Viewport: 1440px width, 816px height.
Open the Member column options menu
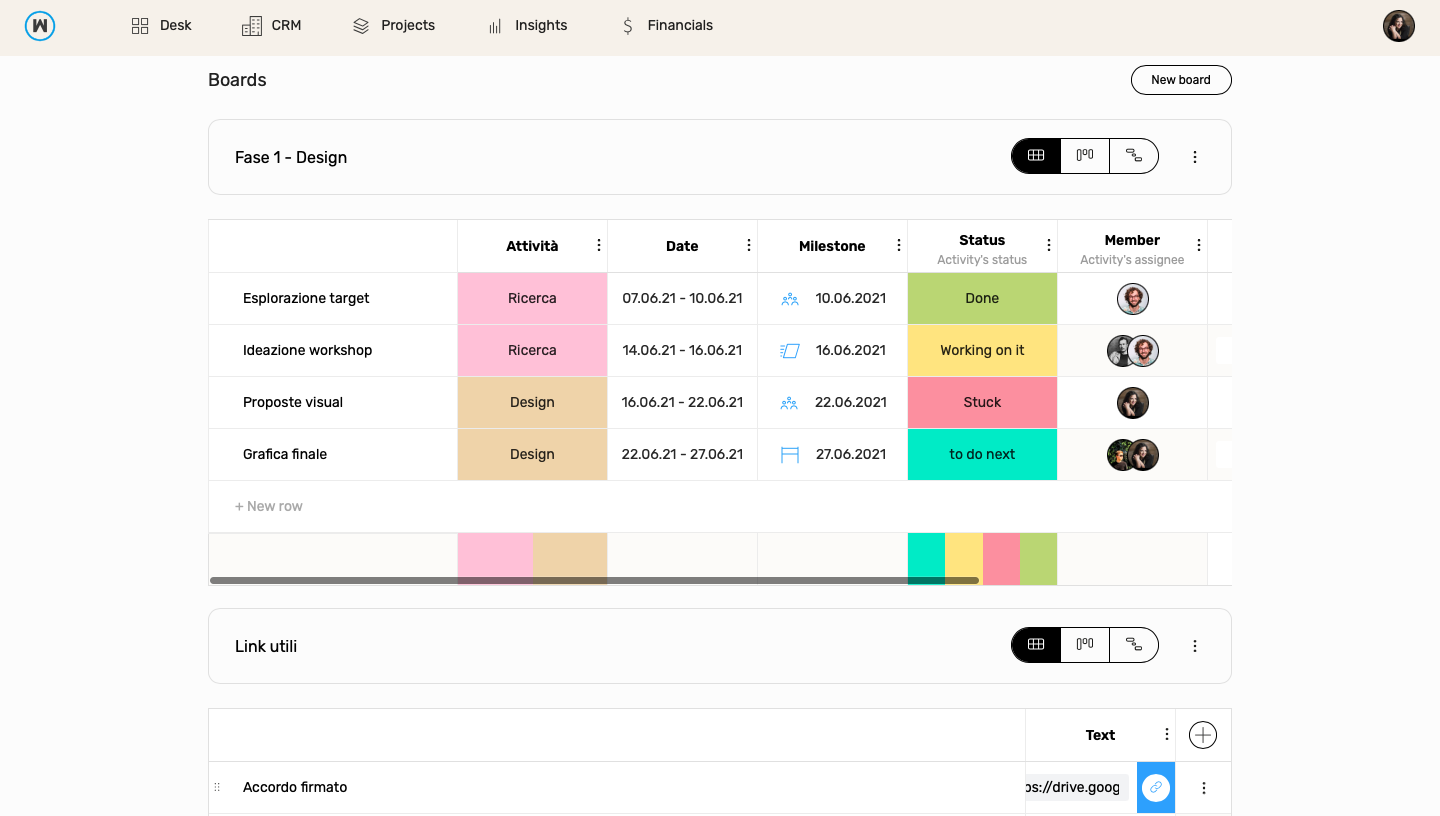pos(1198,243)
